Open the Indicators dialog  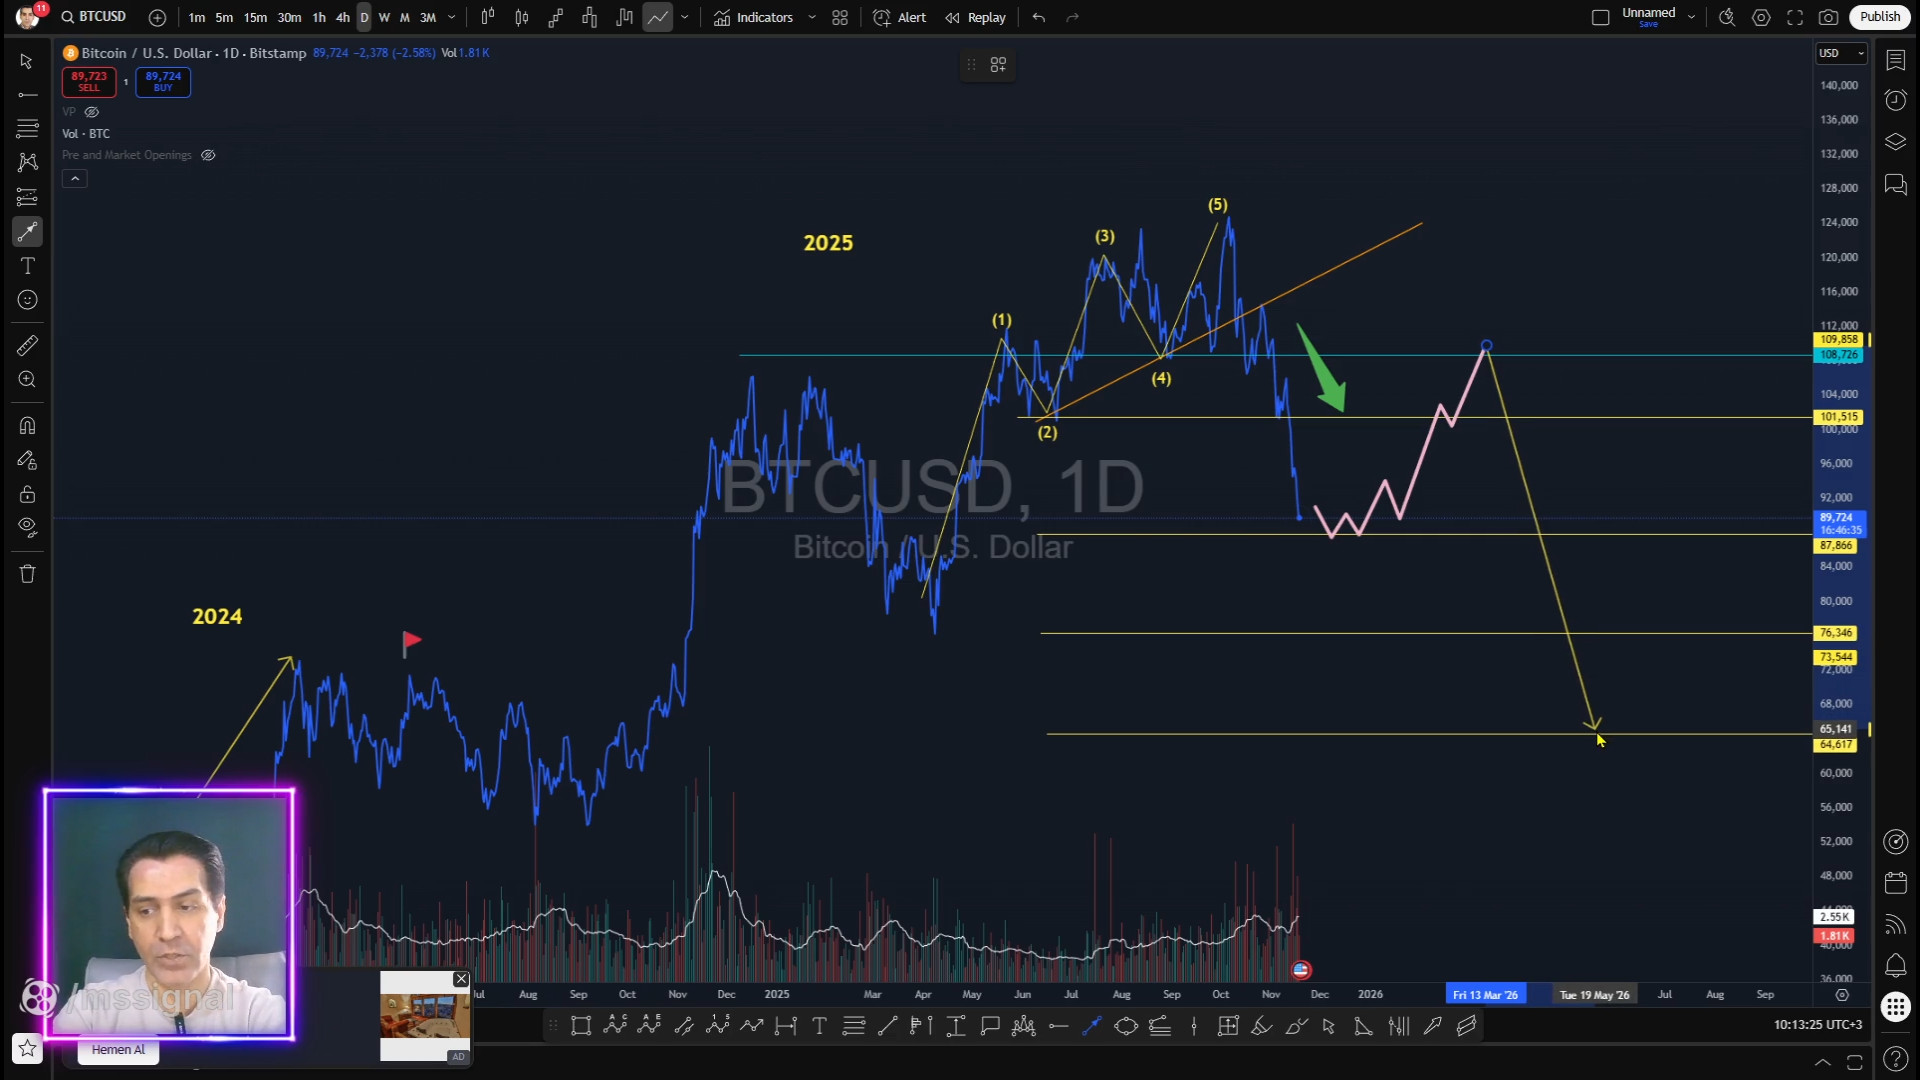click(754, 17)
